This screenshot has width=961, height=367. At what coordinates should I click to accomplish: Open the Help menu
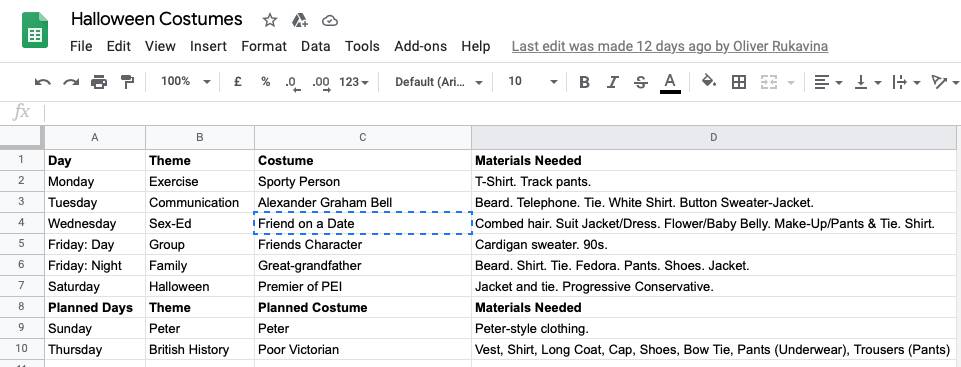click(476, 47)
